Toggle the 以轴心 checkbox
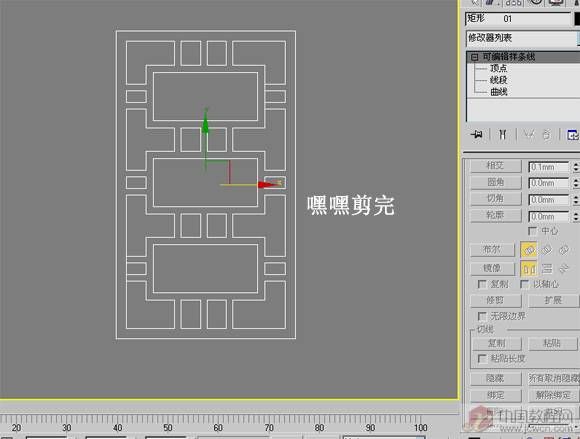 (524, 284)
